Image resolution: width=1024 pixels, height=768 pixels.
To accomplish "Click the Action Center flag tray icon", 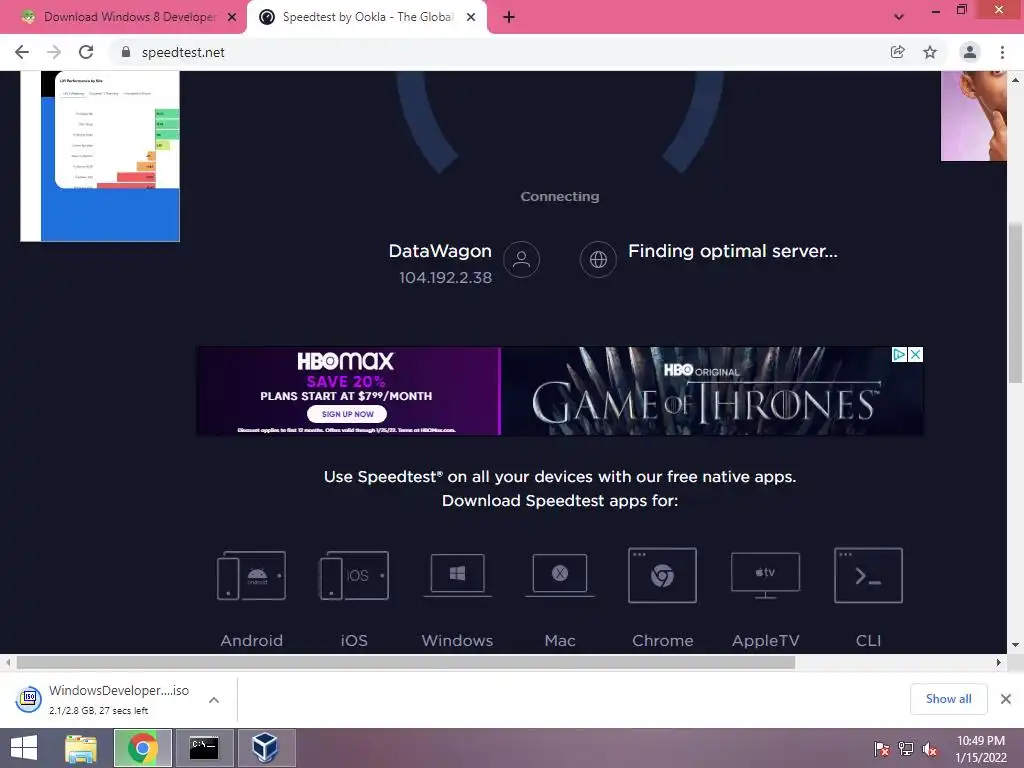I will click(x=881, y=749).
